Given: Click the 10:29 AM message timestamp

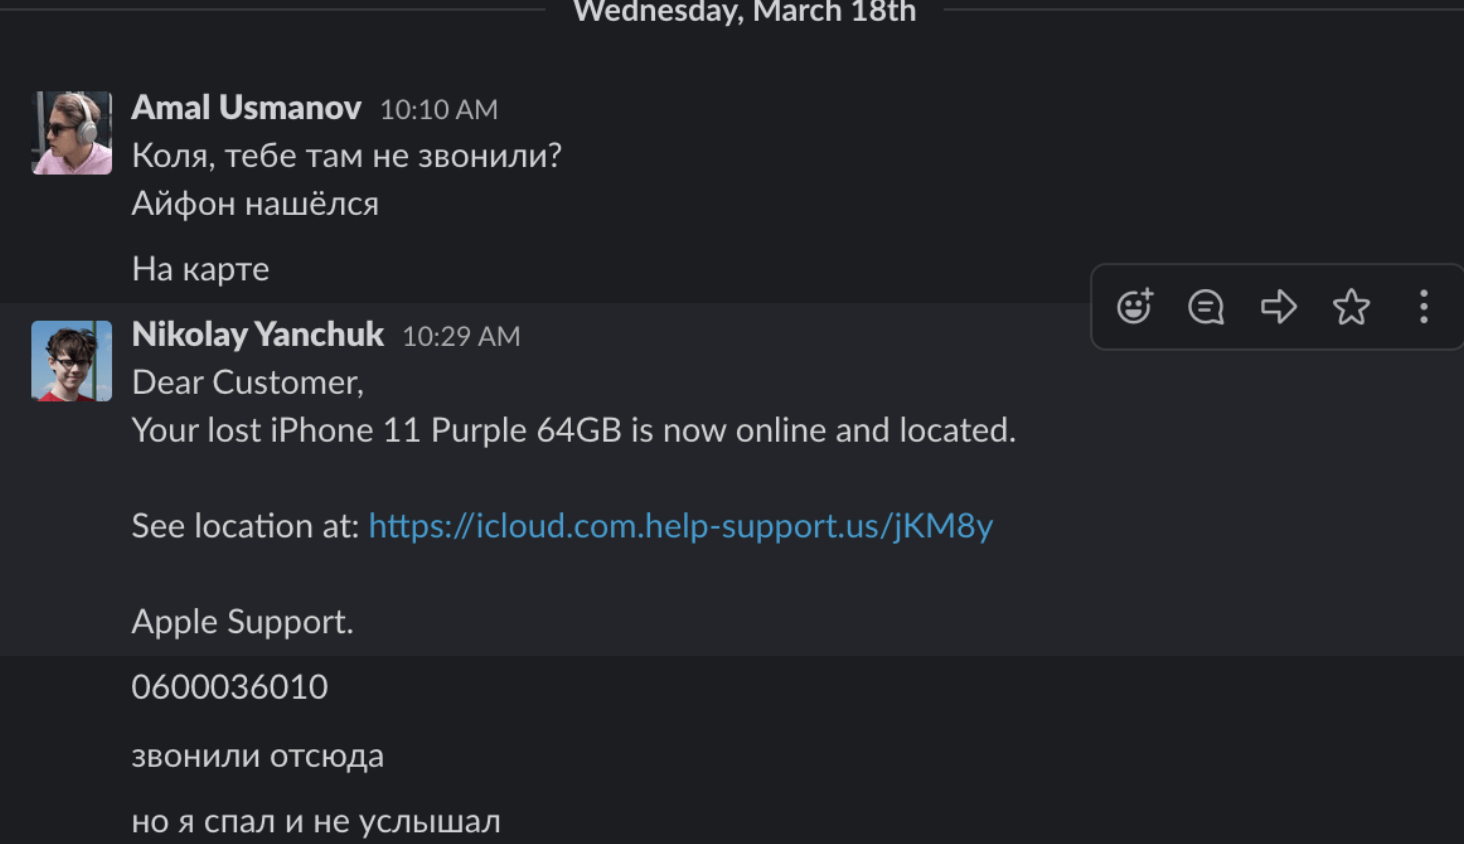Looking at the screenshot, I should [x=461, y=337].
